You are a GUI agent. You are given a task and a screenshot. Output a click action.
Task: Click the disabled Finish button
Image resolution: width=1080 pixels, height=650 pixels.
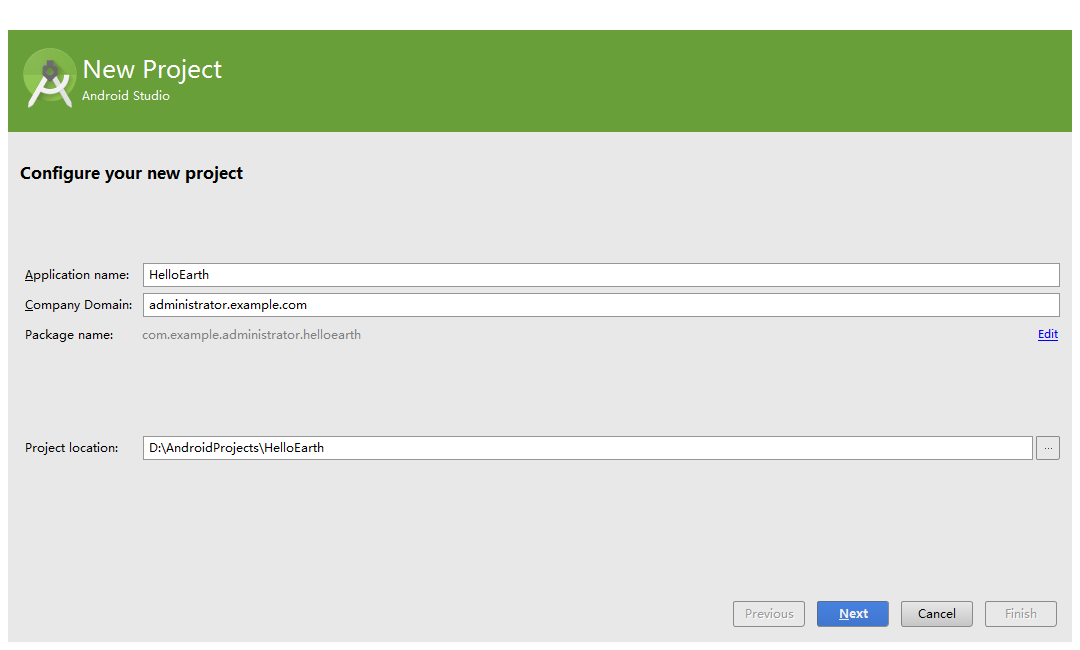[x=1021, y=614]
